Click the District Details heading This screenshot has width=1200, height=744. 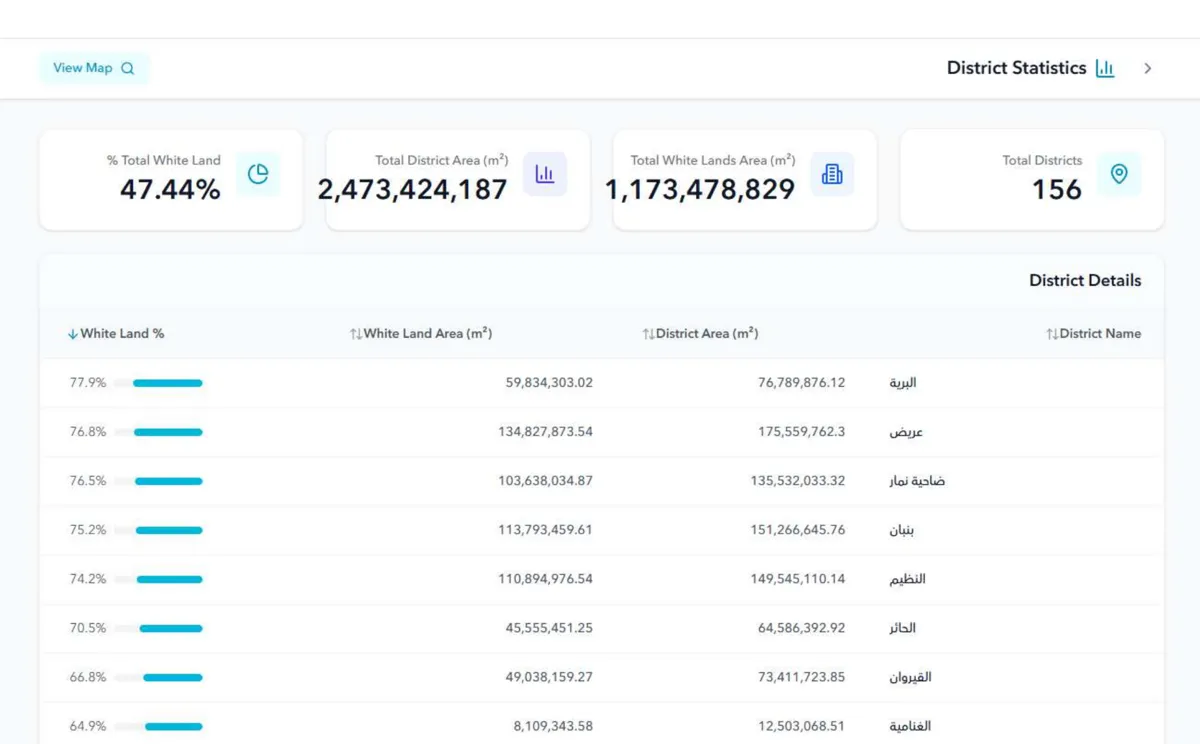[1085, 280]
